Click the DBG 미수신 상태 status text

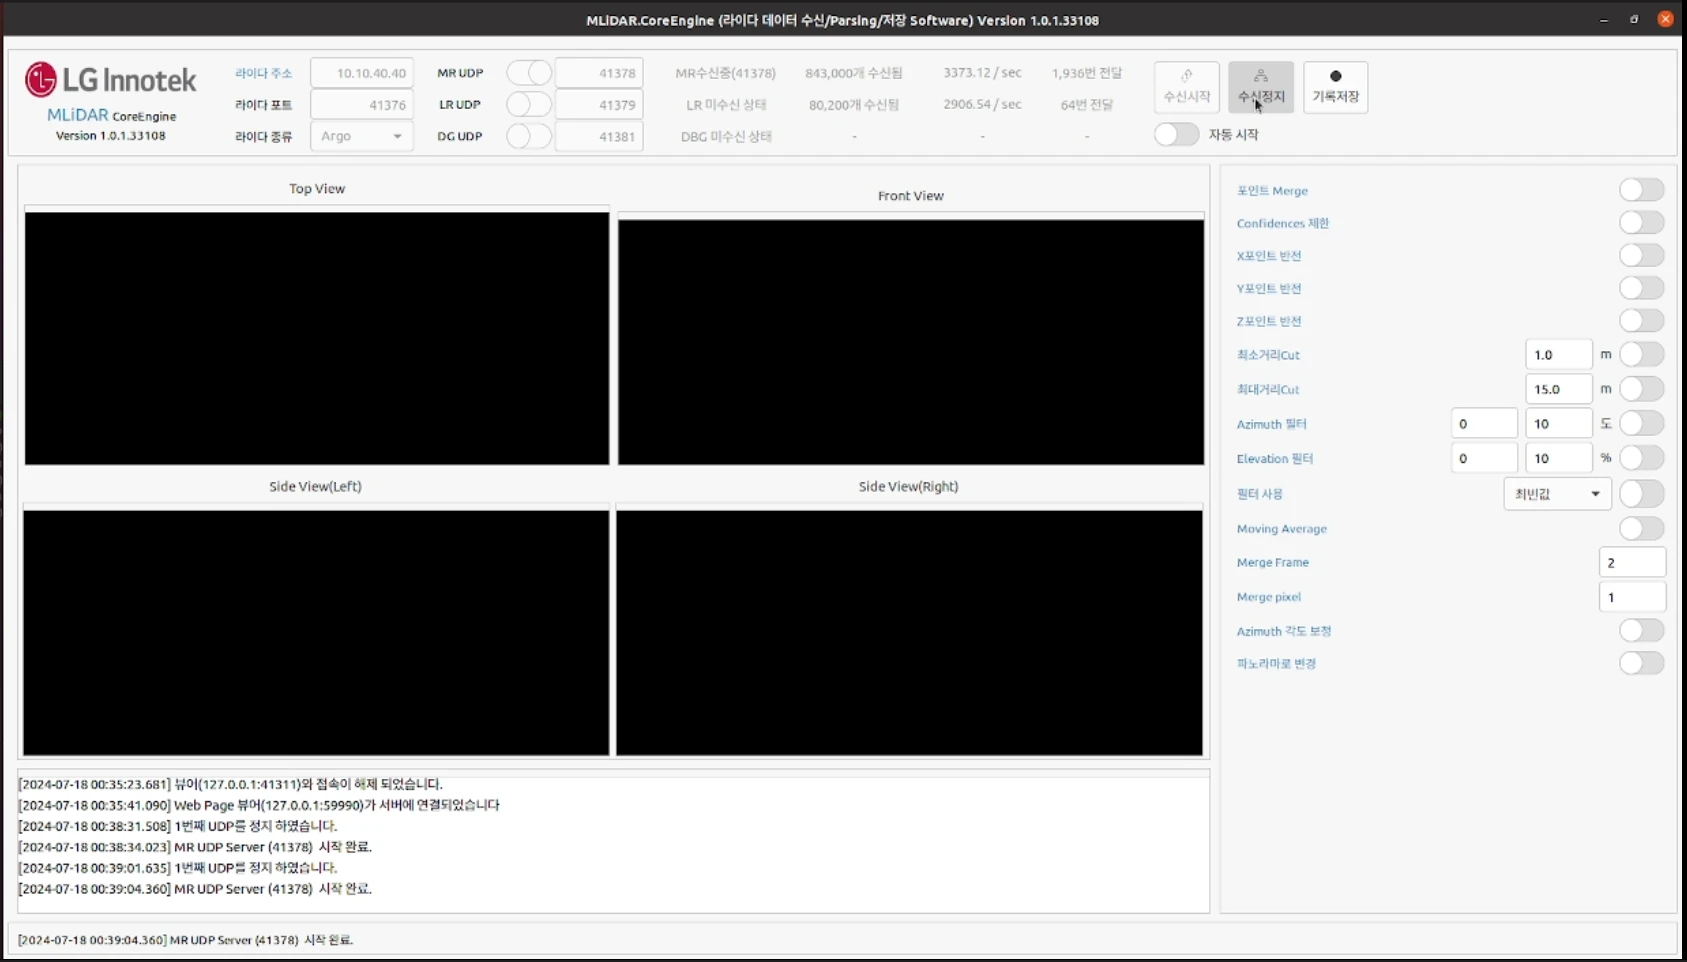point(726,136)
